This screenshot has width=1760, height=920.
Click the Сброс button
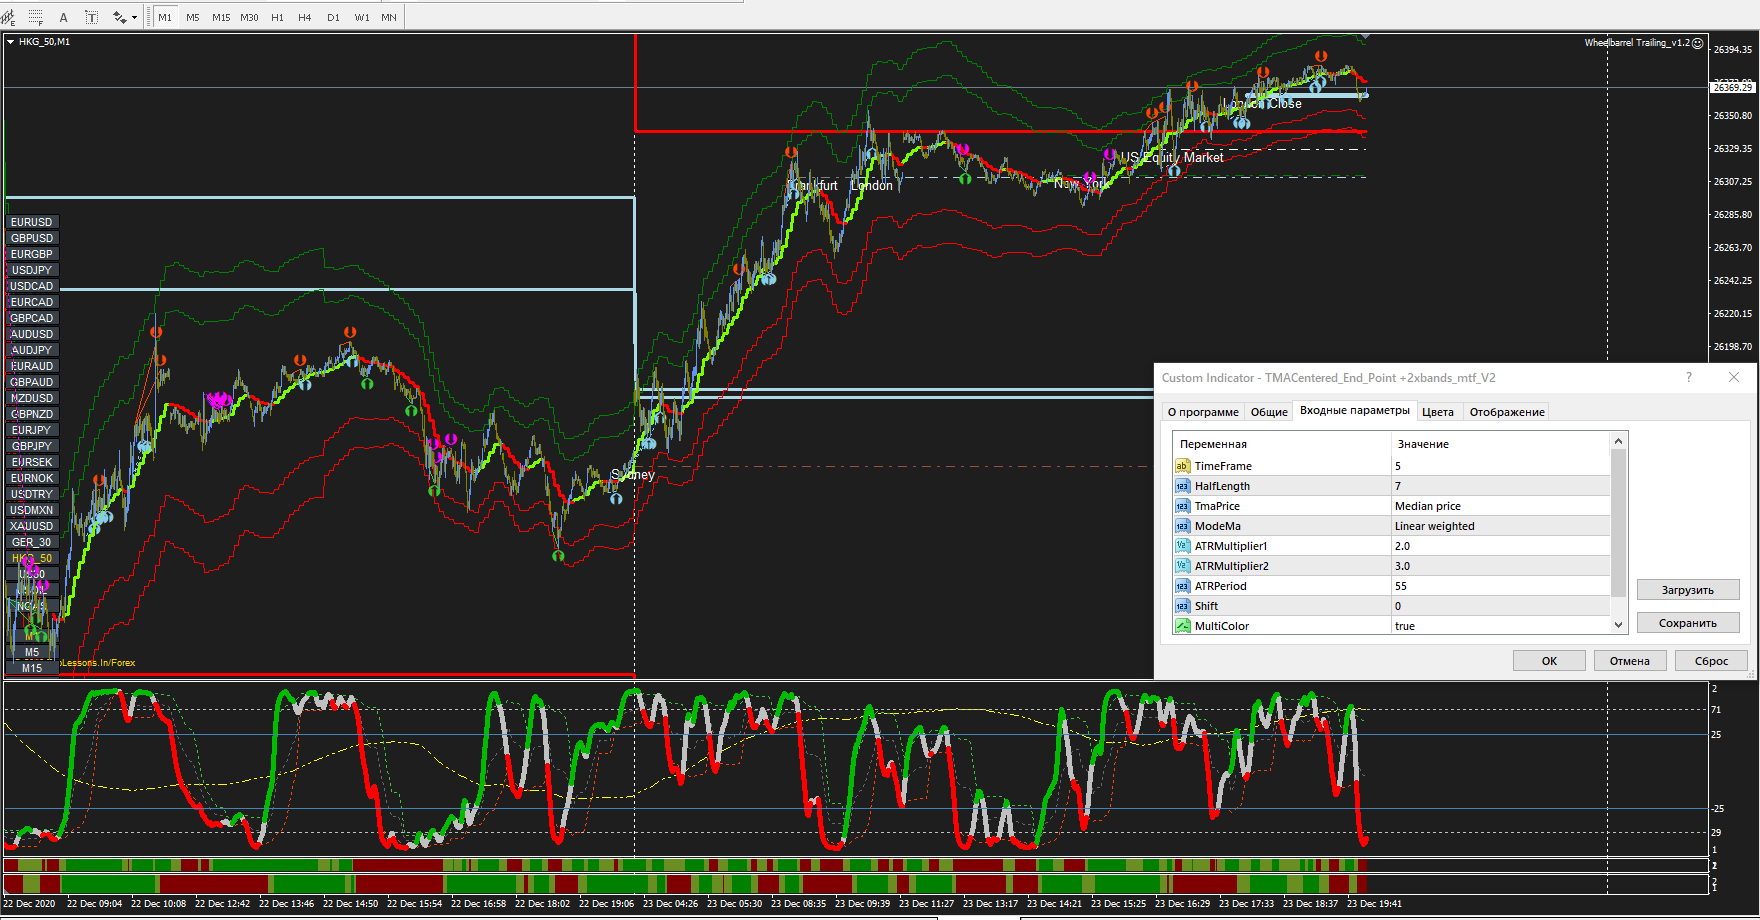pyautogui.click(x=1711, y=661)
